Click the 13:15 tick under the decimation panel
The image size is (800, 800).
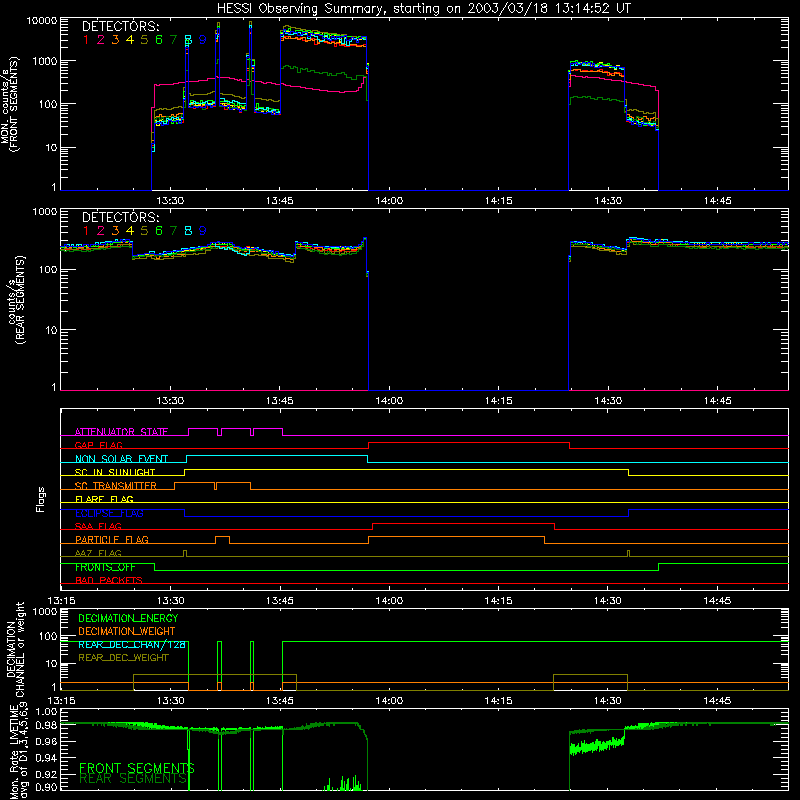[61, 701]
